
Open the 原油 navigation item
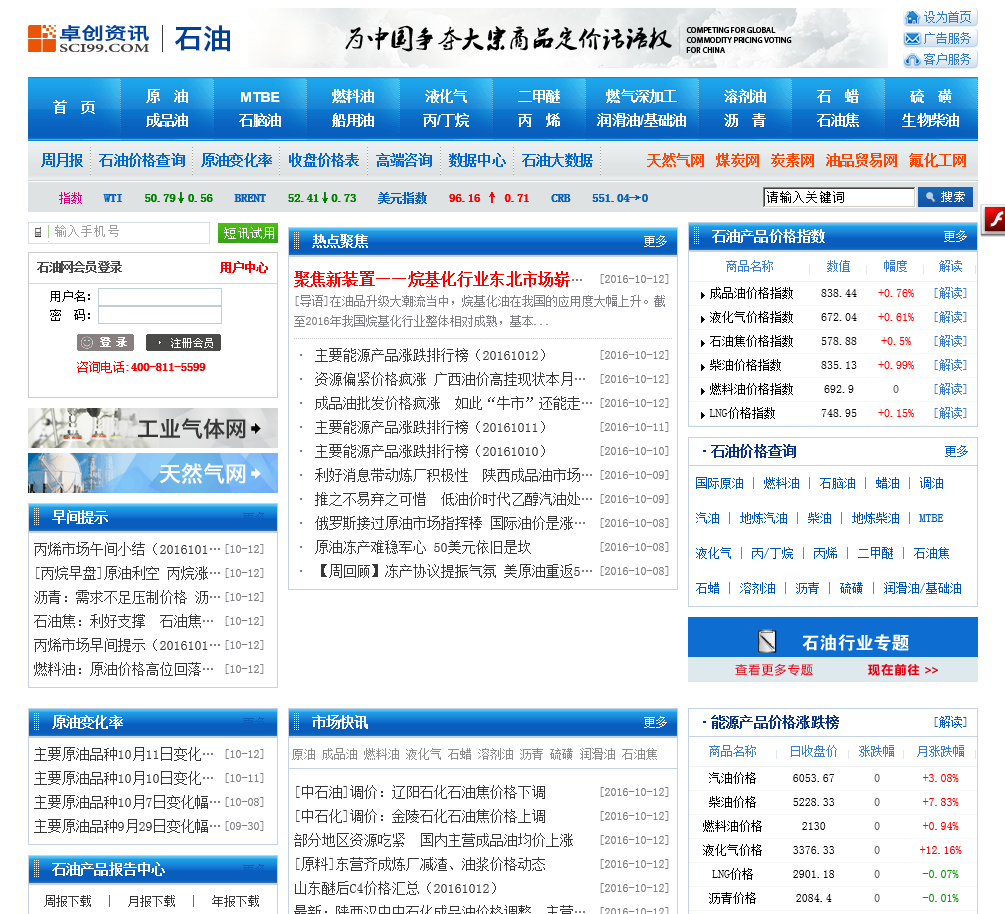coord(167,96)
